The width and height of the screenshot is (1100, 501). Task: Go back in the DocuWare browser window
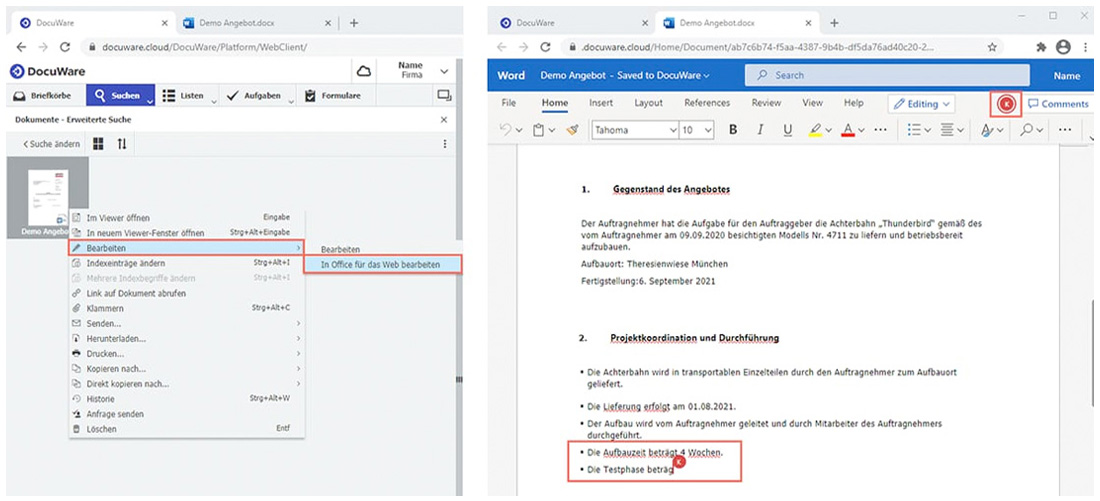(22, 47)
